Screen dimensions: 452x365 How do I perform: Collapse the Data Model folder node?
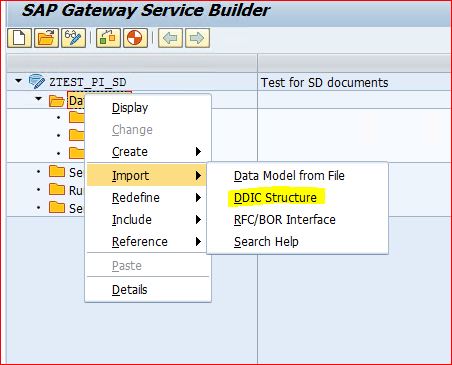pos(39,99)
